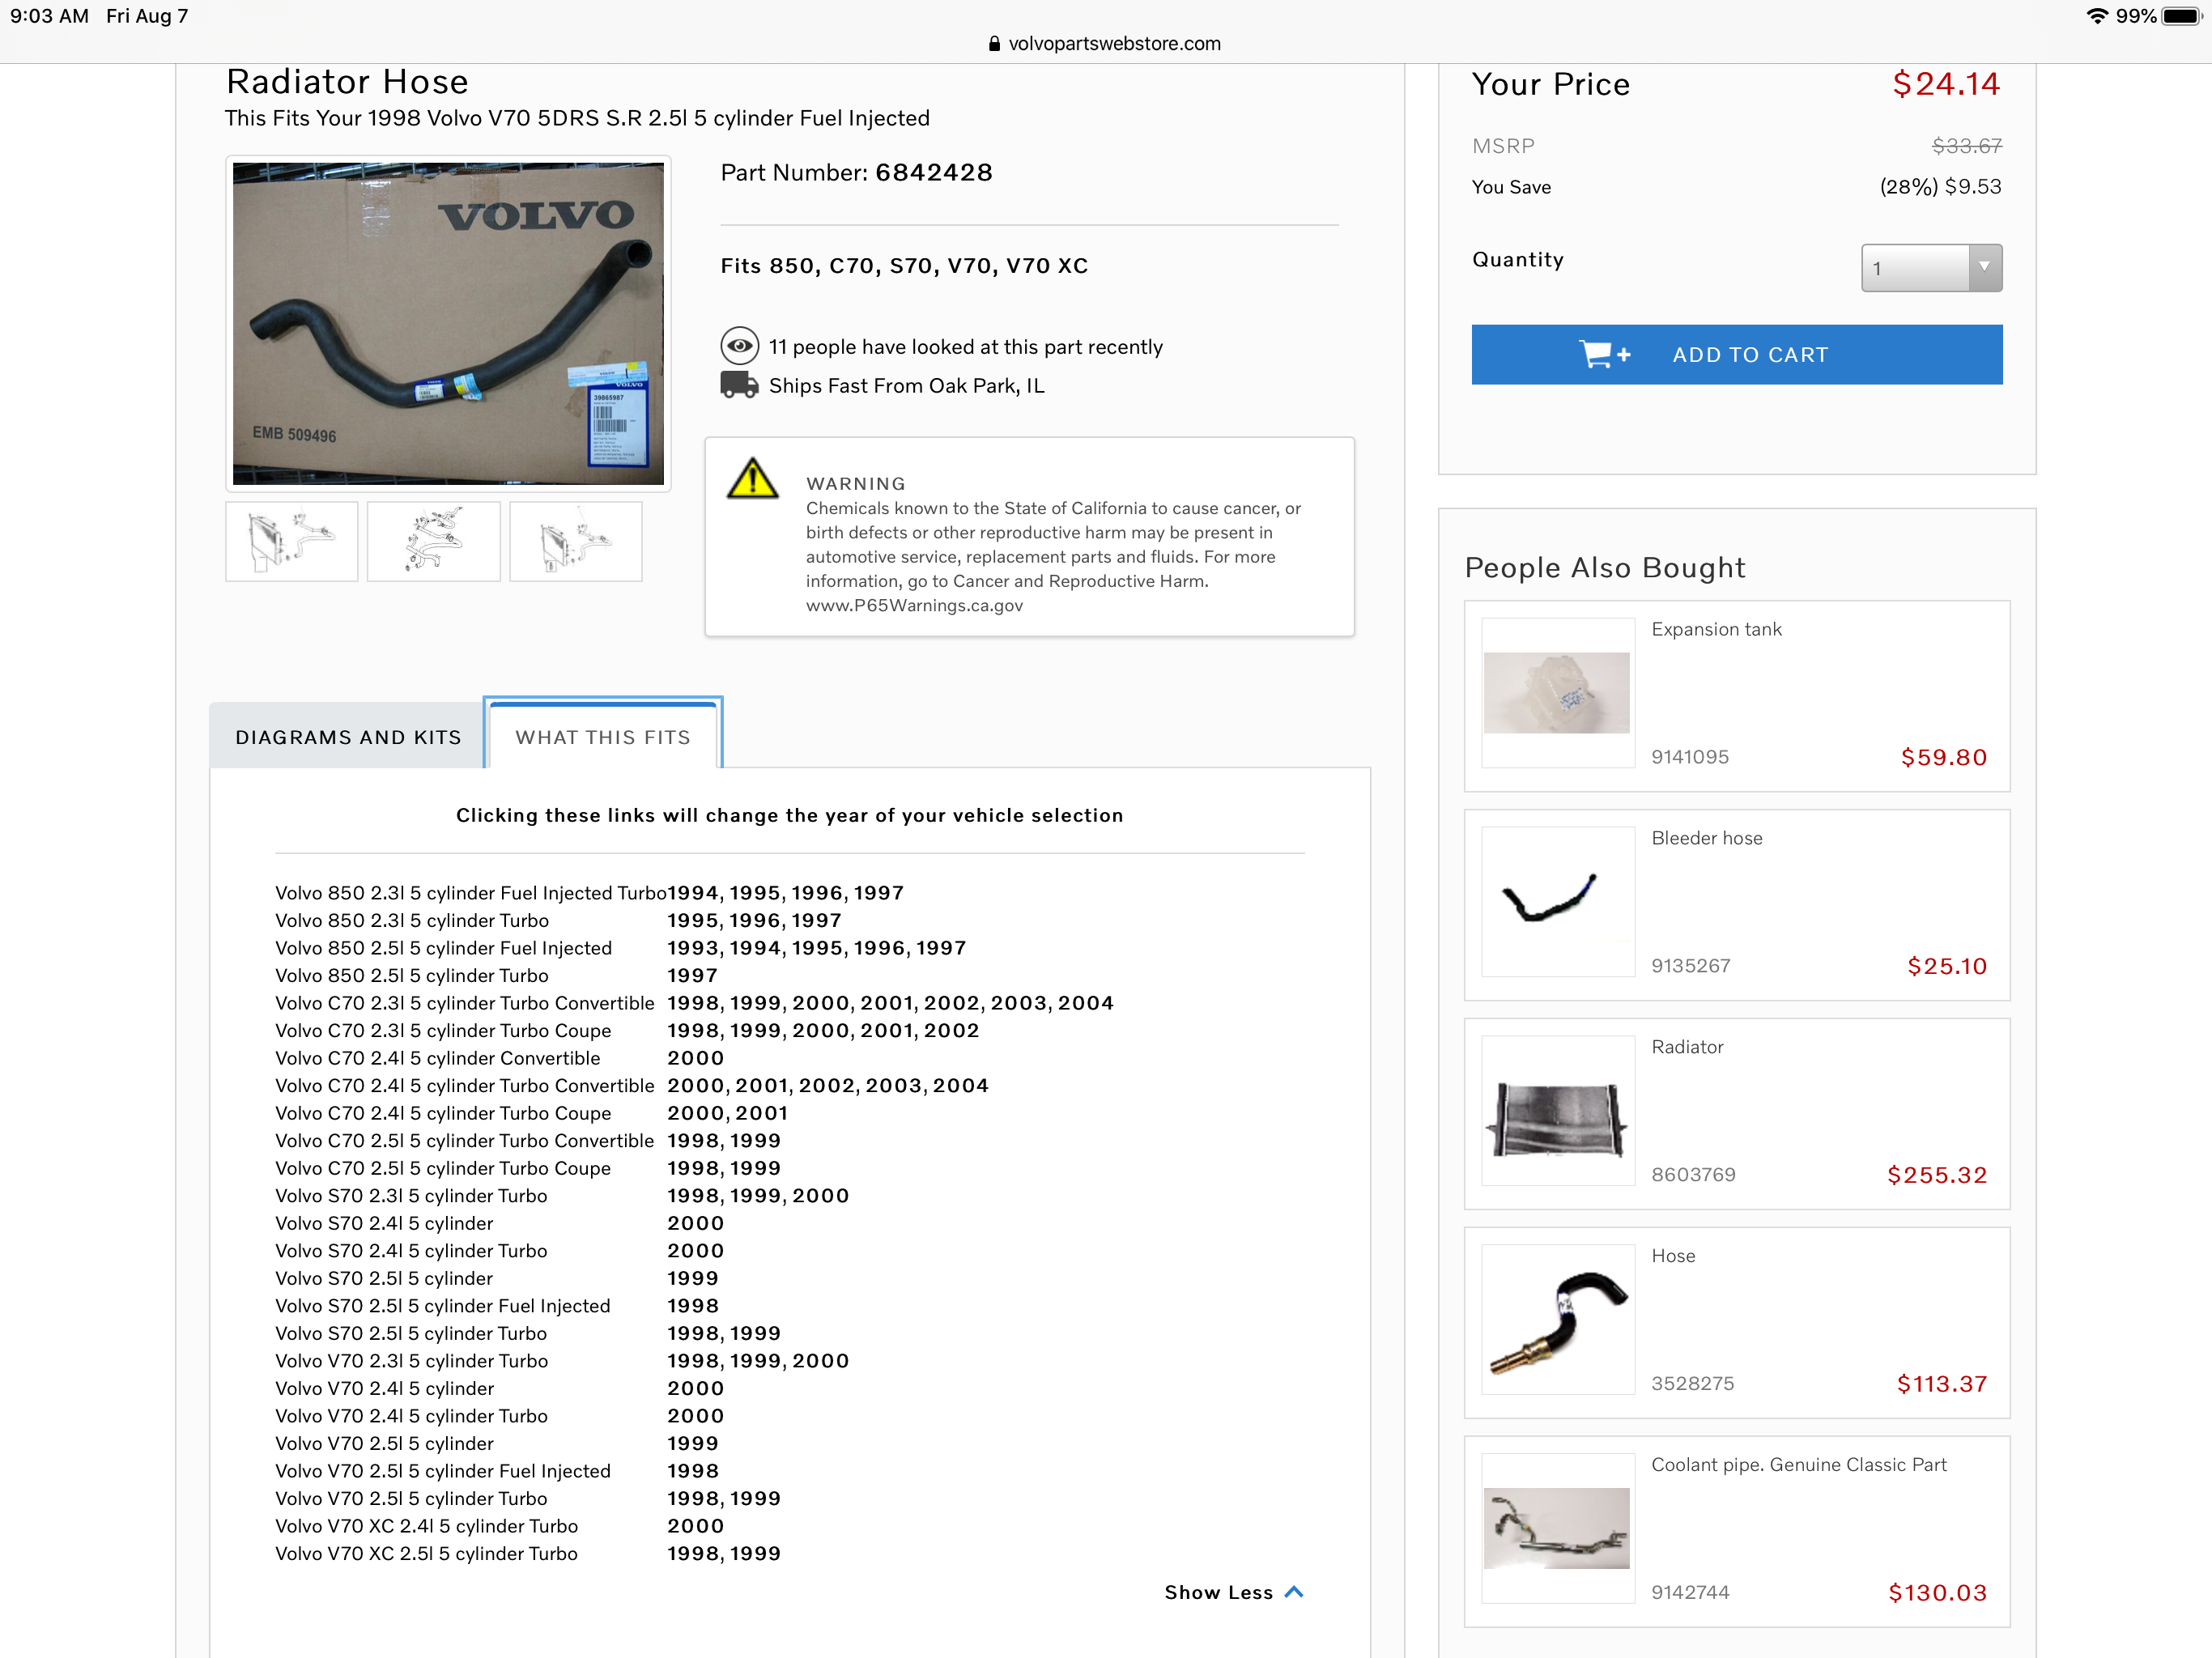
Task: Select the What This Fits tab
Action: (x=602, y=737)
